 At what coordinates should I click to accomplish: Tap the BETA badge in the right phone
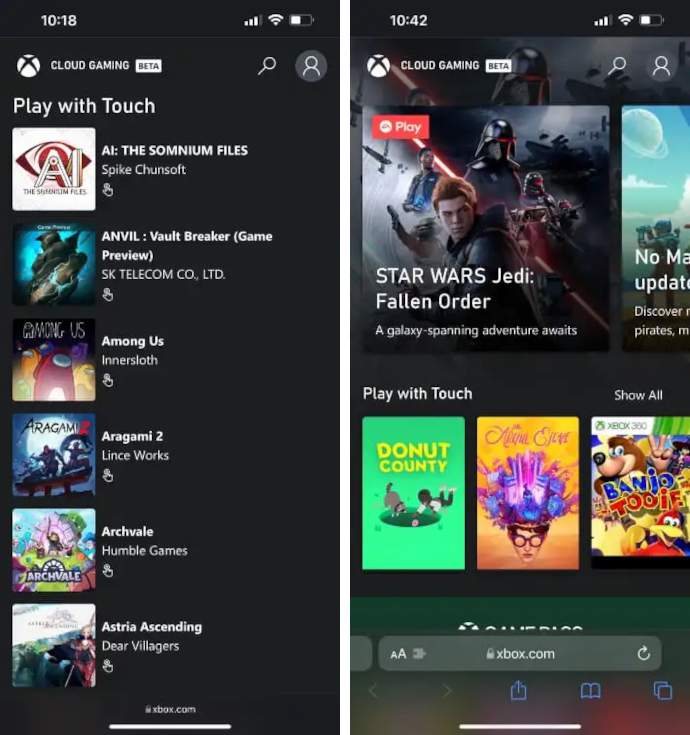pos(498,66)
